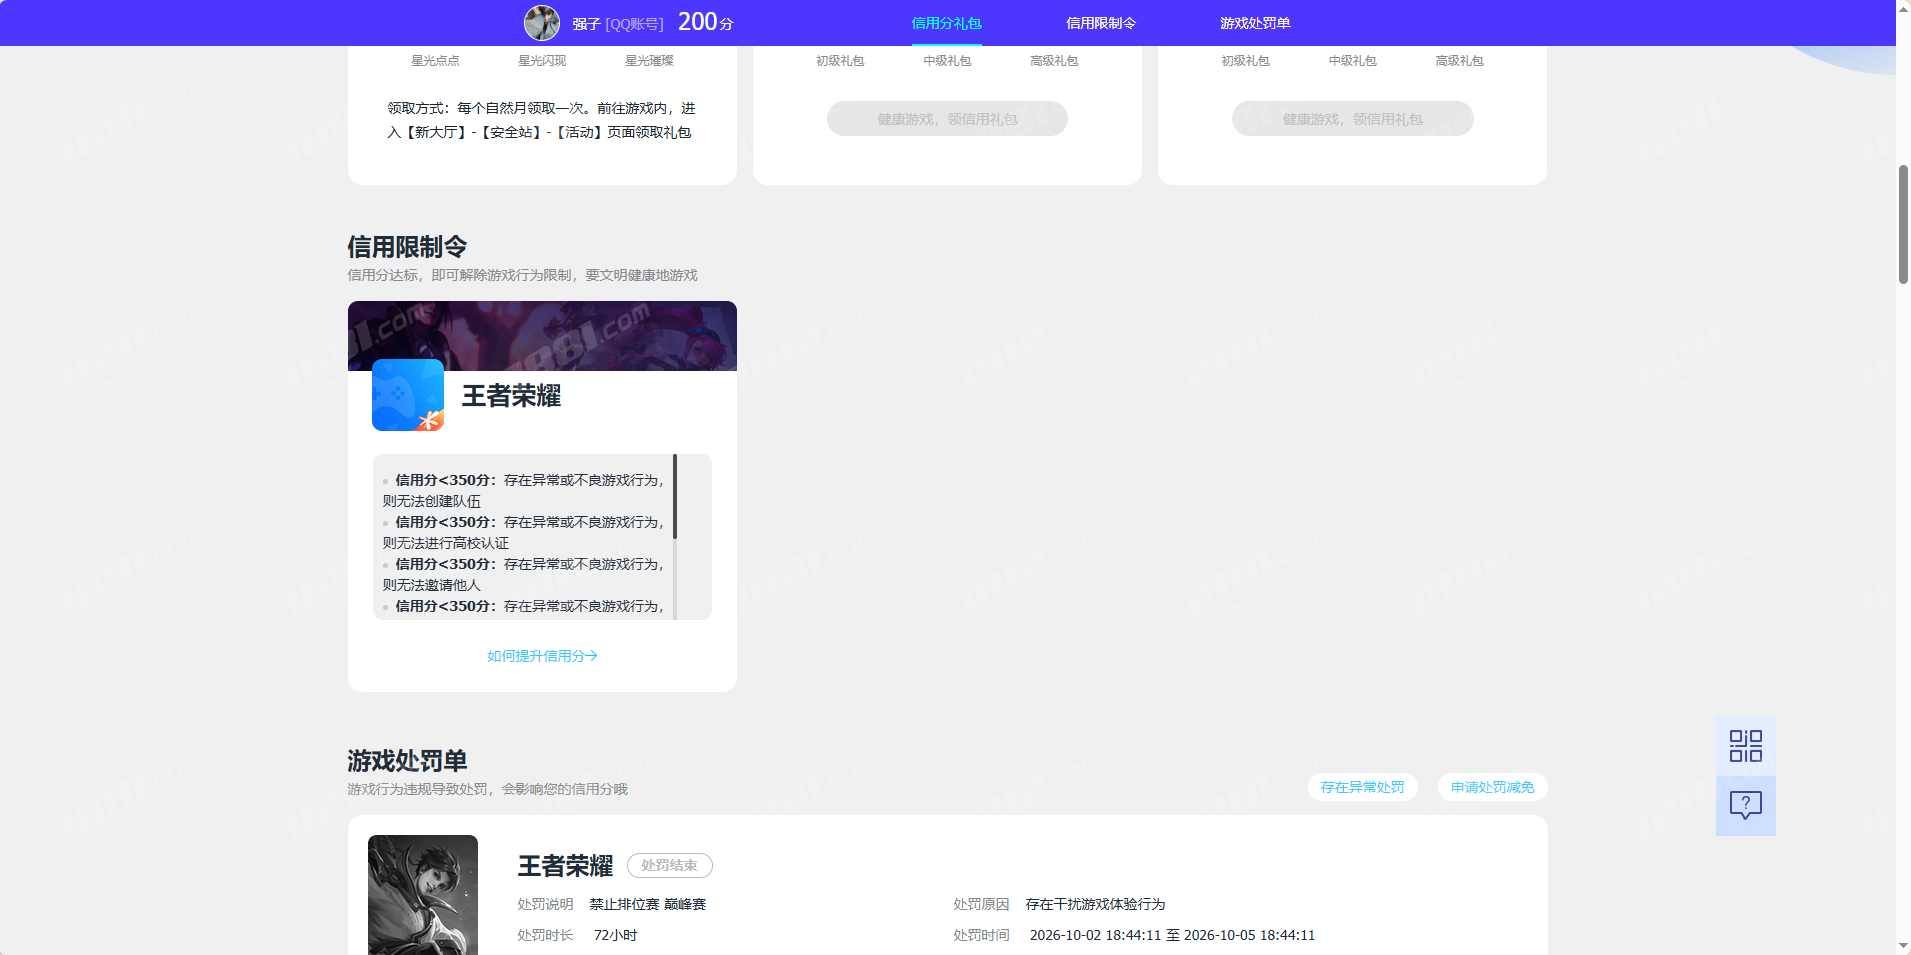This screenshot has height=955, width=1911.
Task: Click the 则无法创建队伍 restriction entry
Action: coord(432,501)
